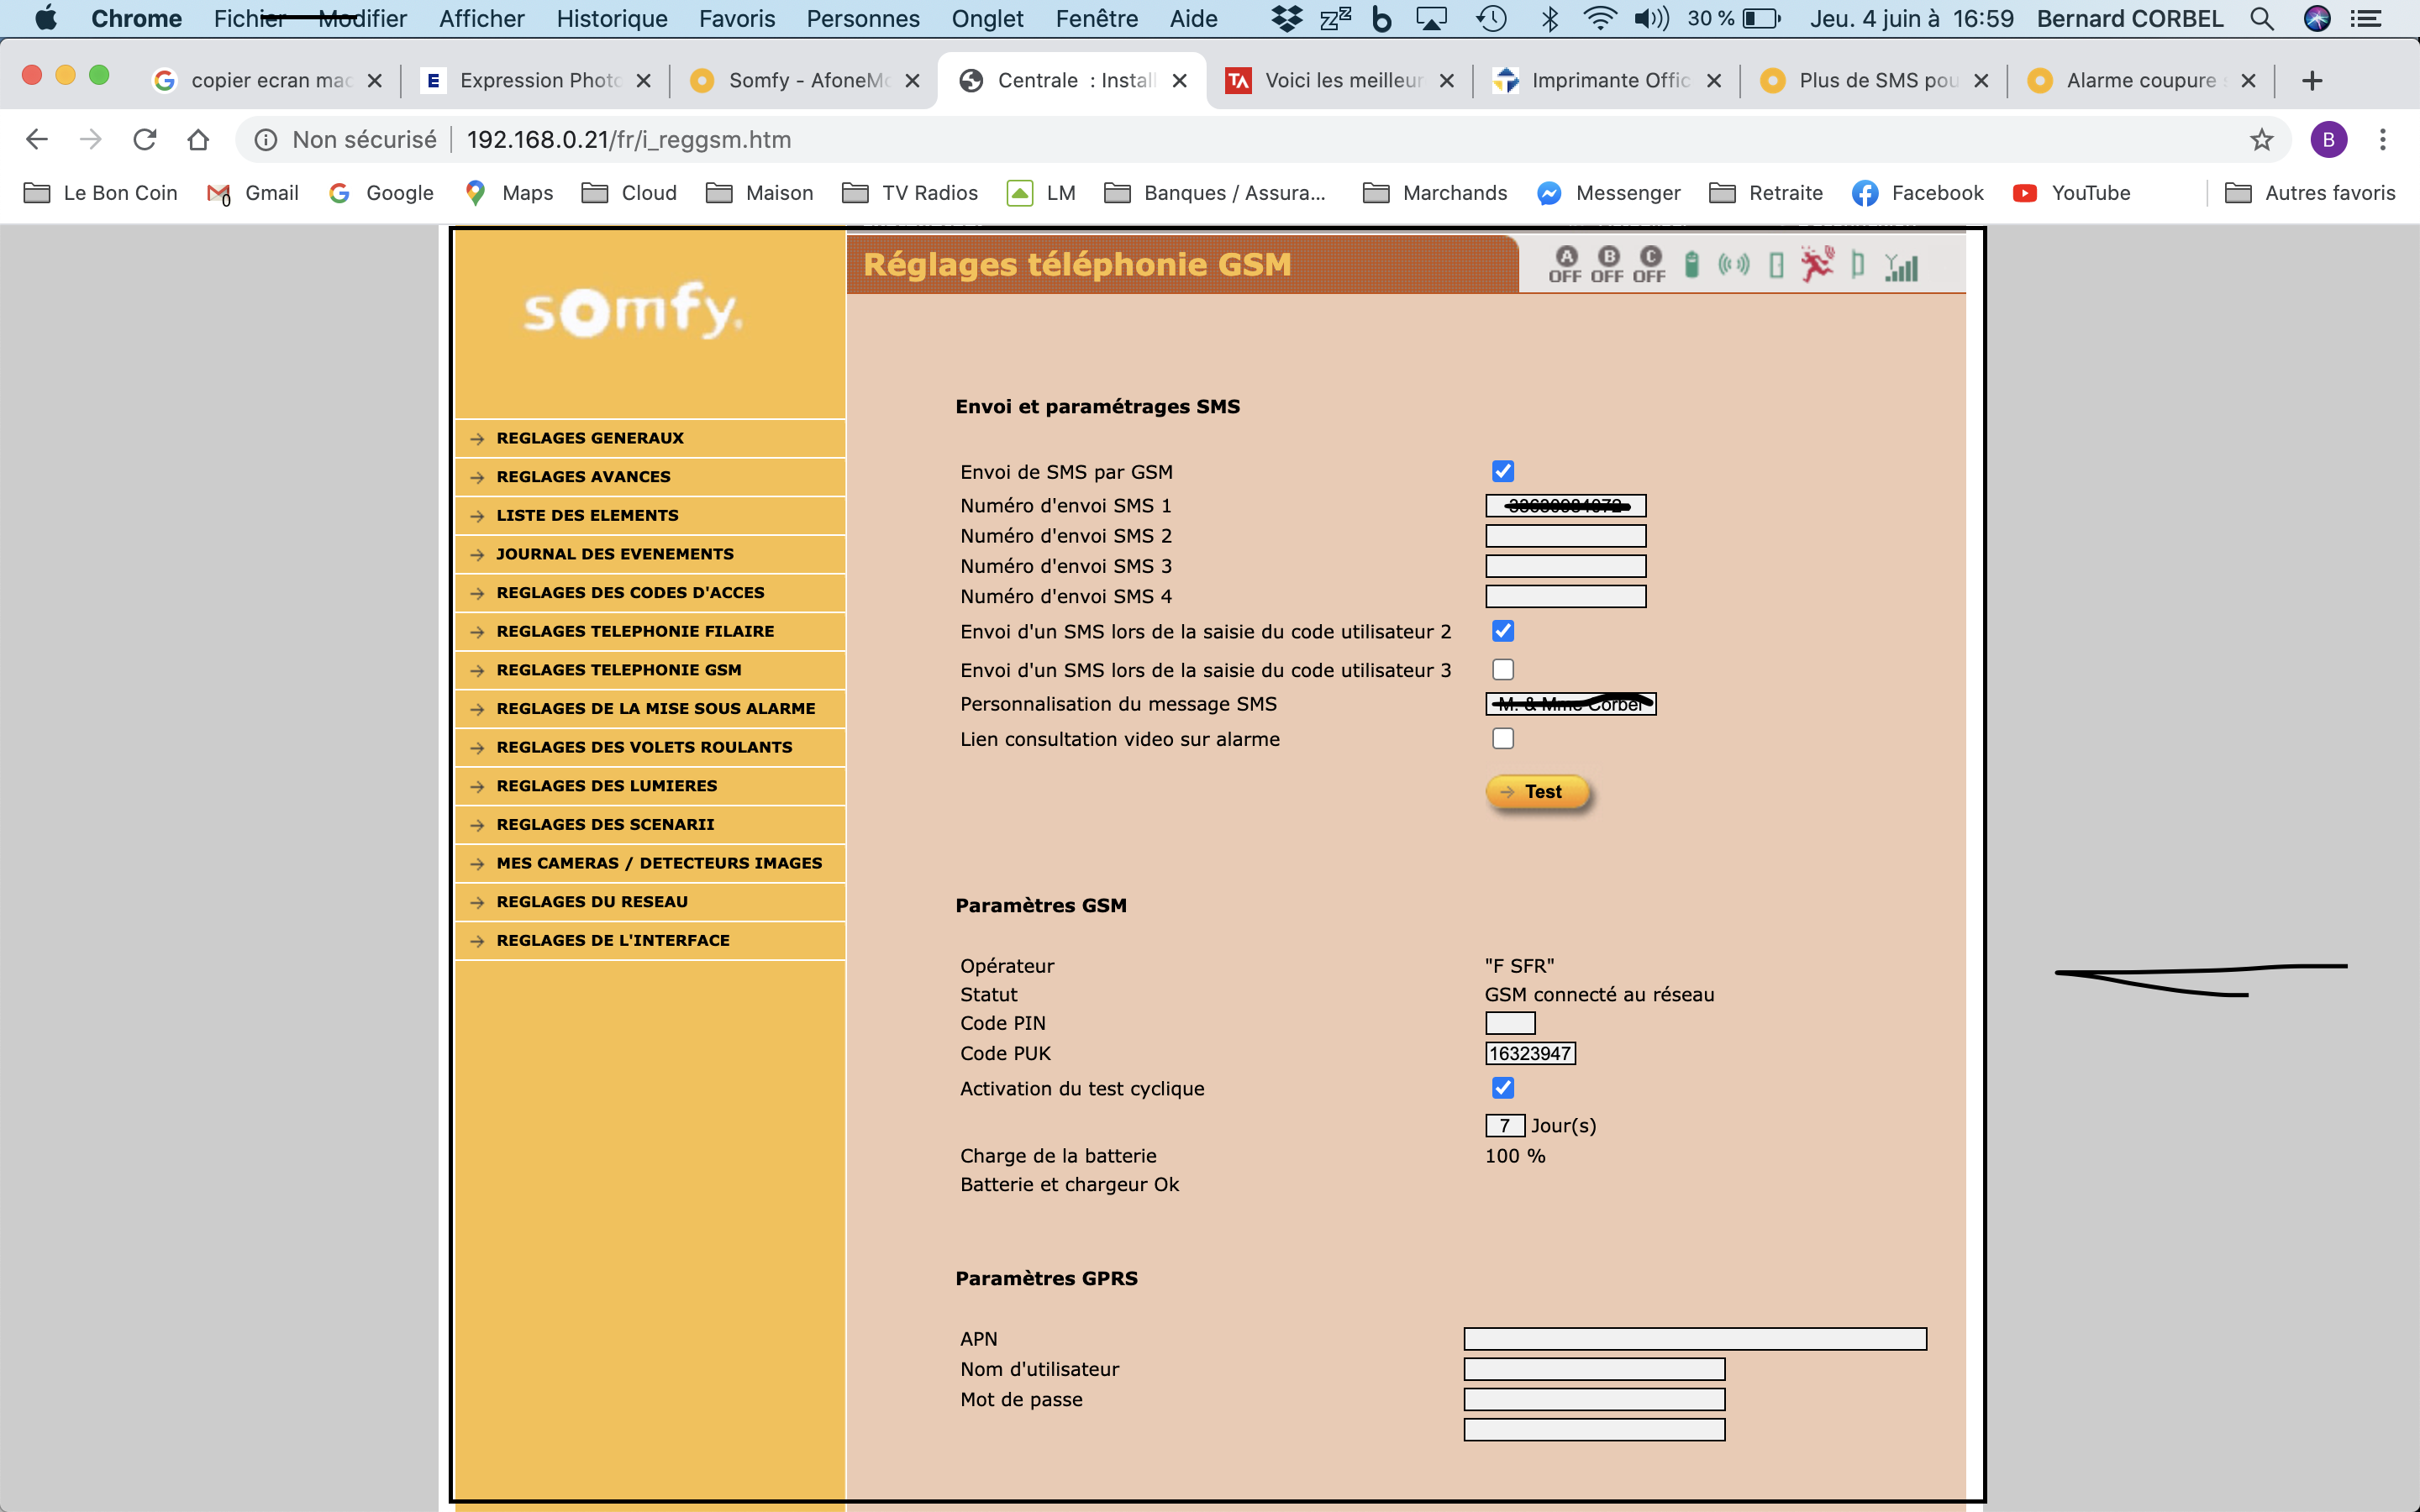
Task: Close the Expression Photo tab
Action: click(644, 81)
